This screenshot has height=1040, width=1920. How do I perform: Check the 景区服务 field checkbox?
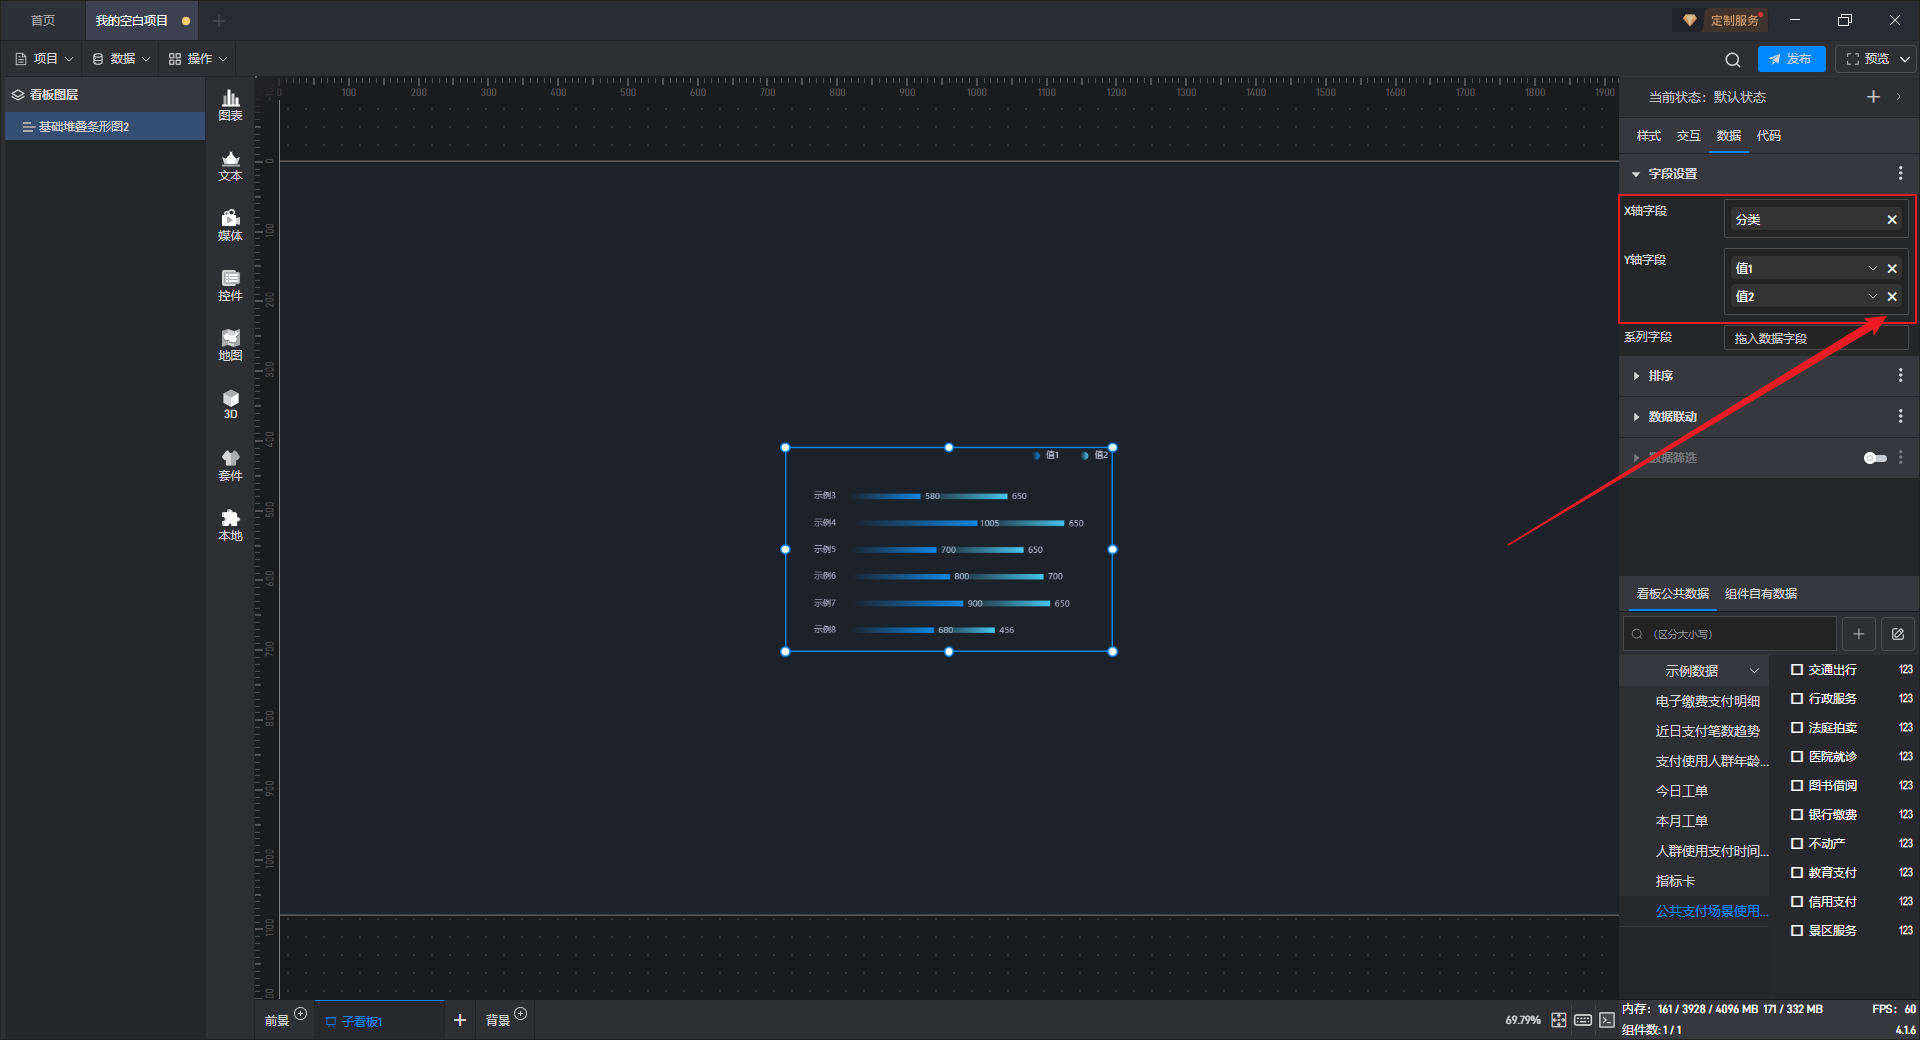1797,931
